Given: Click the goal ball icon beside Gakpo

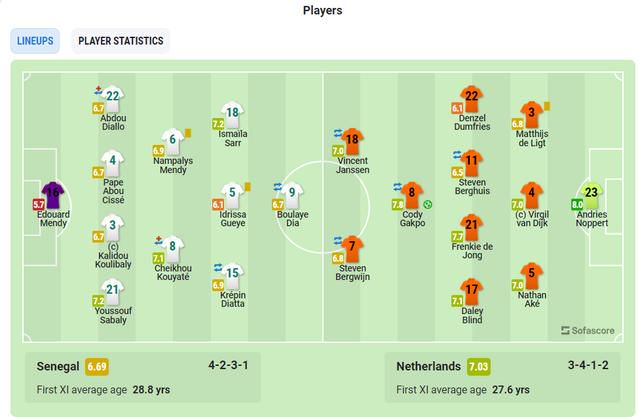Looking at the screenshot, I should click(x=427, y=204).
